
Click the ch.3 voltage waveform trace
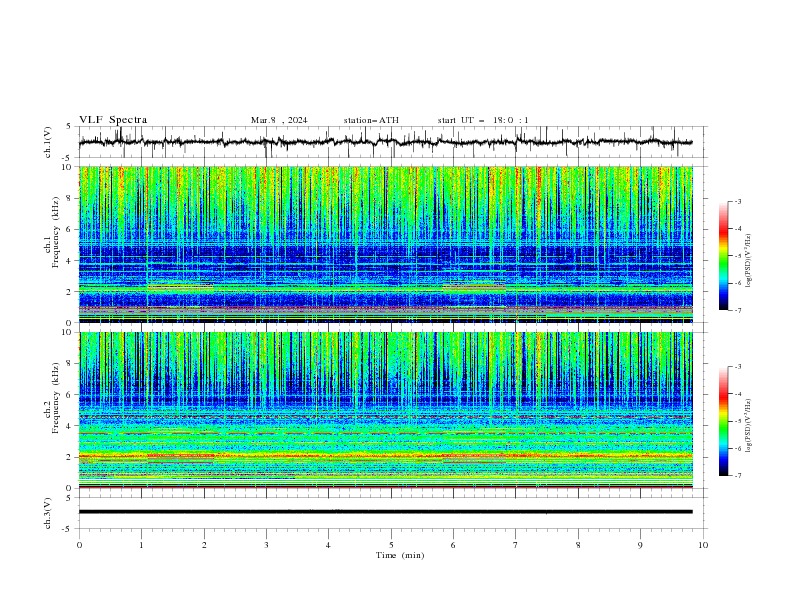pyautogui.click(x=385, y=512)
